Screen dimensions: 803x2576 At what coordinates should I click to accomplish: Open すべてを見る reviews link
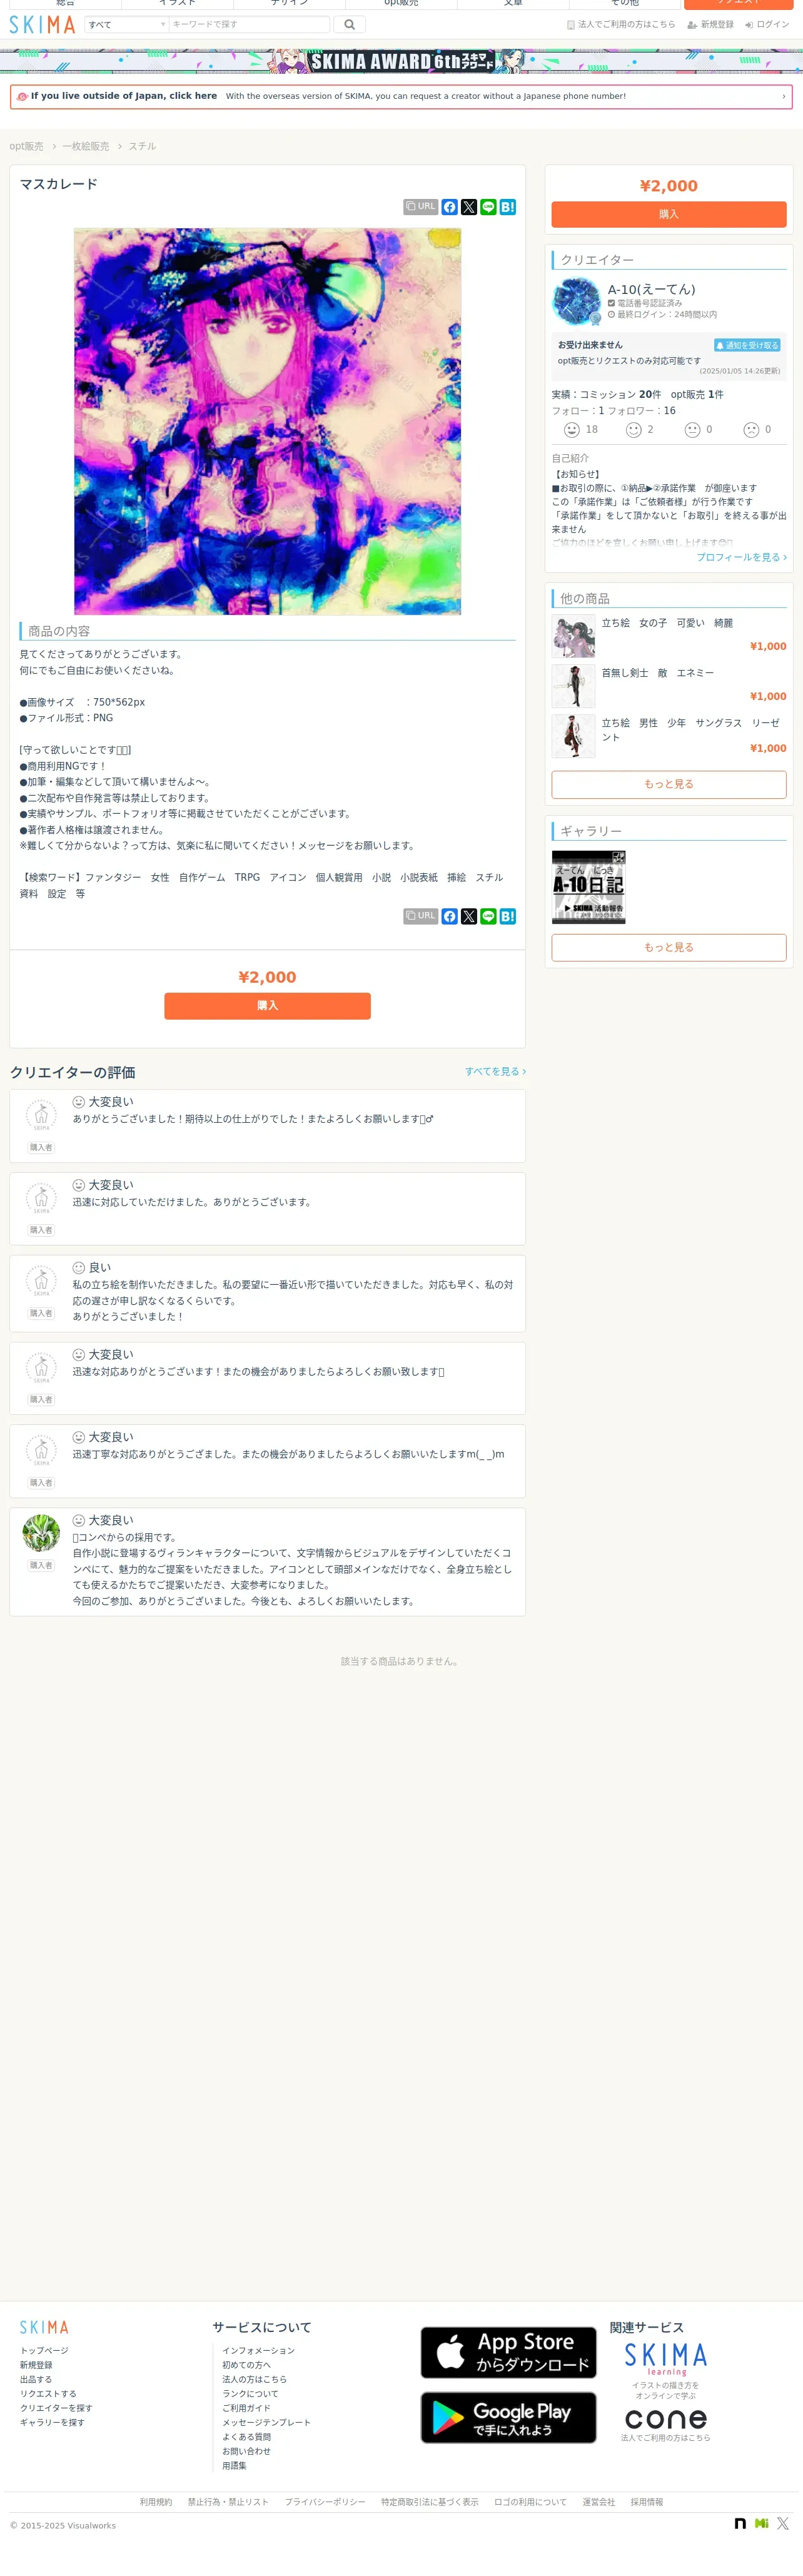click(x=495, y=1071)
